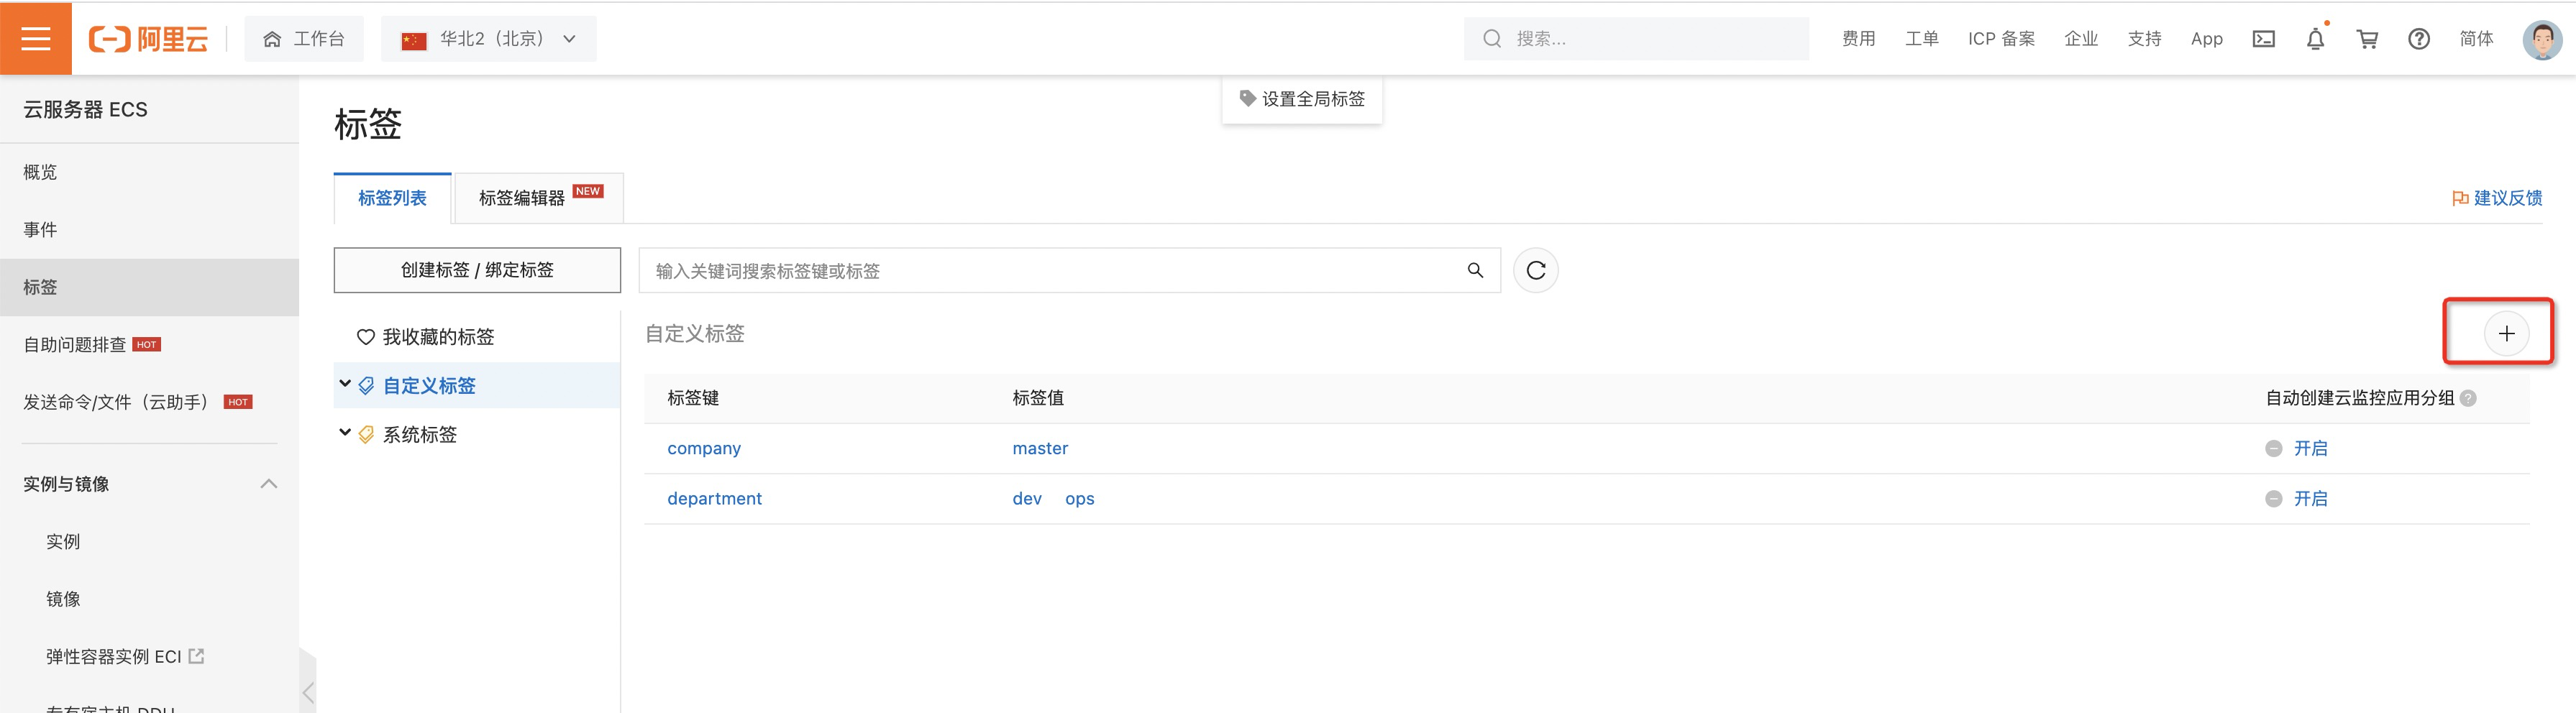Image resolution: width=2576 pixels, height=713 pixels.
Task: Switch to the 标签列表 tab
Action: [392, 198]
